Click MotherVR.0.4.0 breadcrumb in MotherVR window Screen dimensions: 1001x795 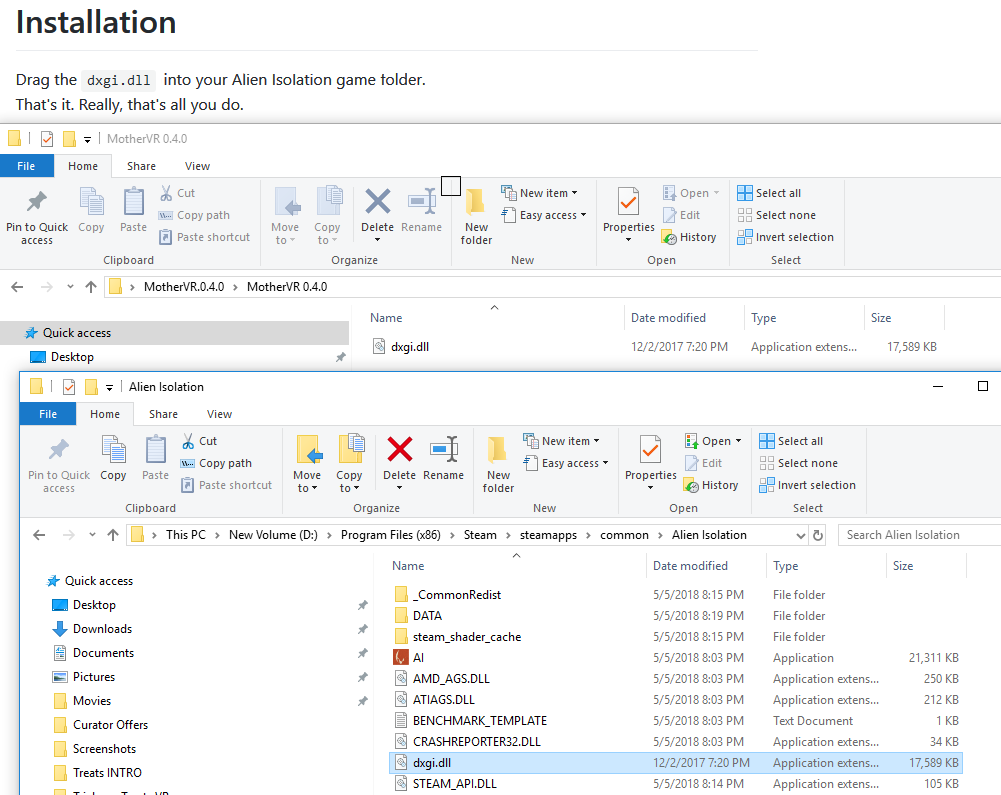click(x=184, y=287)
